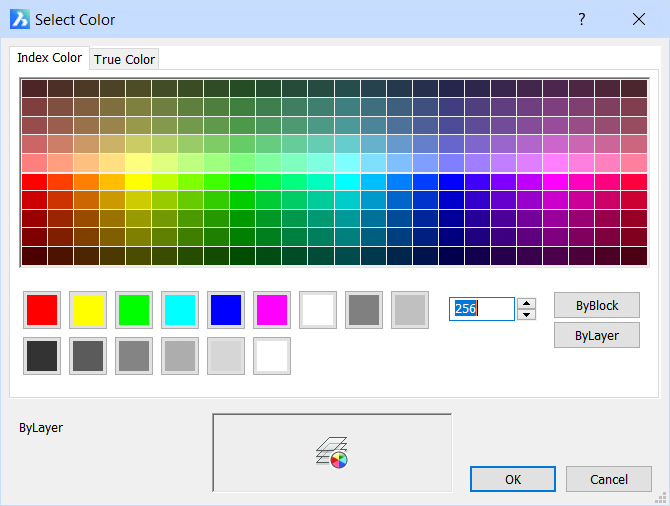The height and width of the screenshot is (506, 670).
Task: Pick pure yellow in the palette grid
Action: pos(138,182)
